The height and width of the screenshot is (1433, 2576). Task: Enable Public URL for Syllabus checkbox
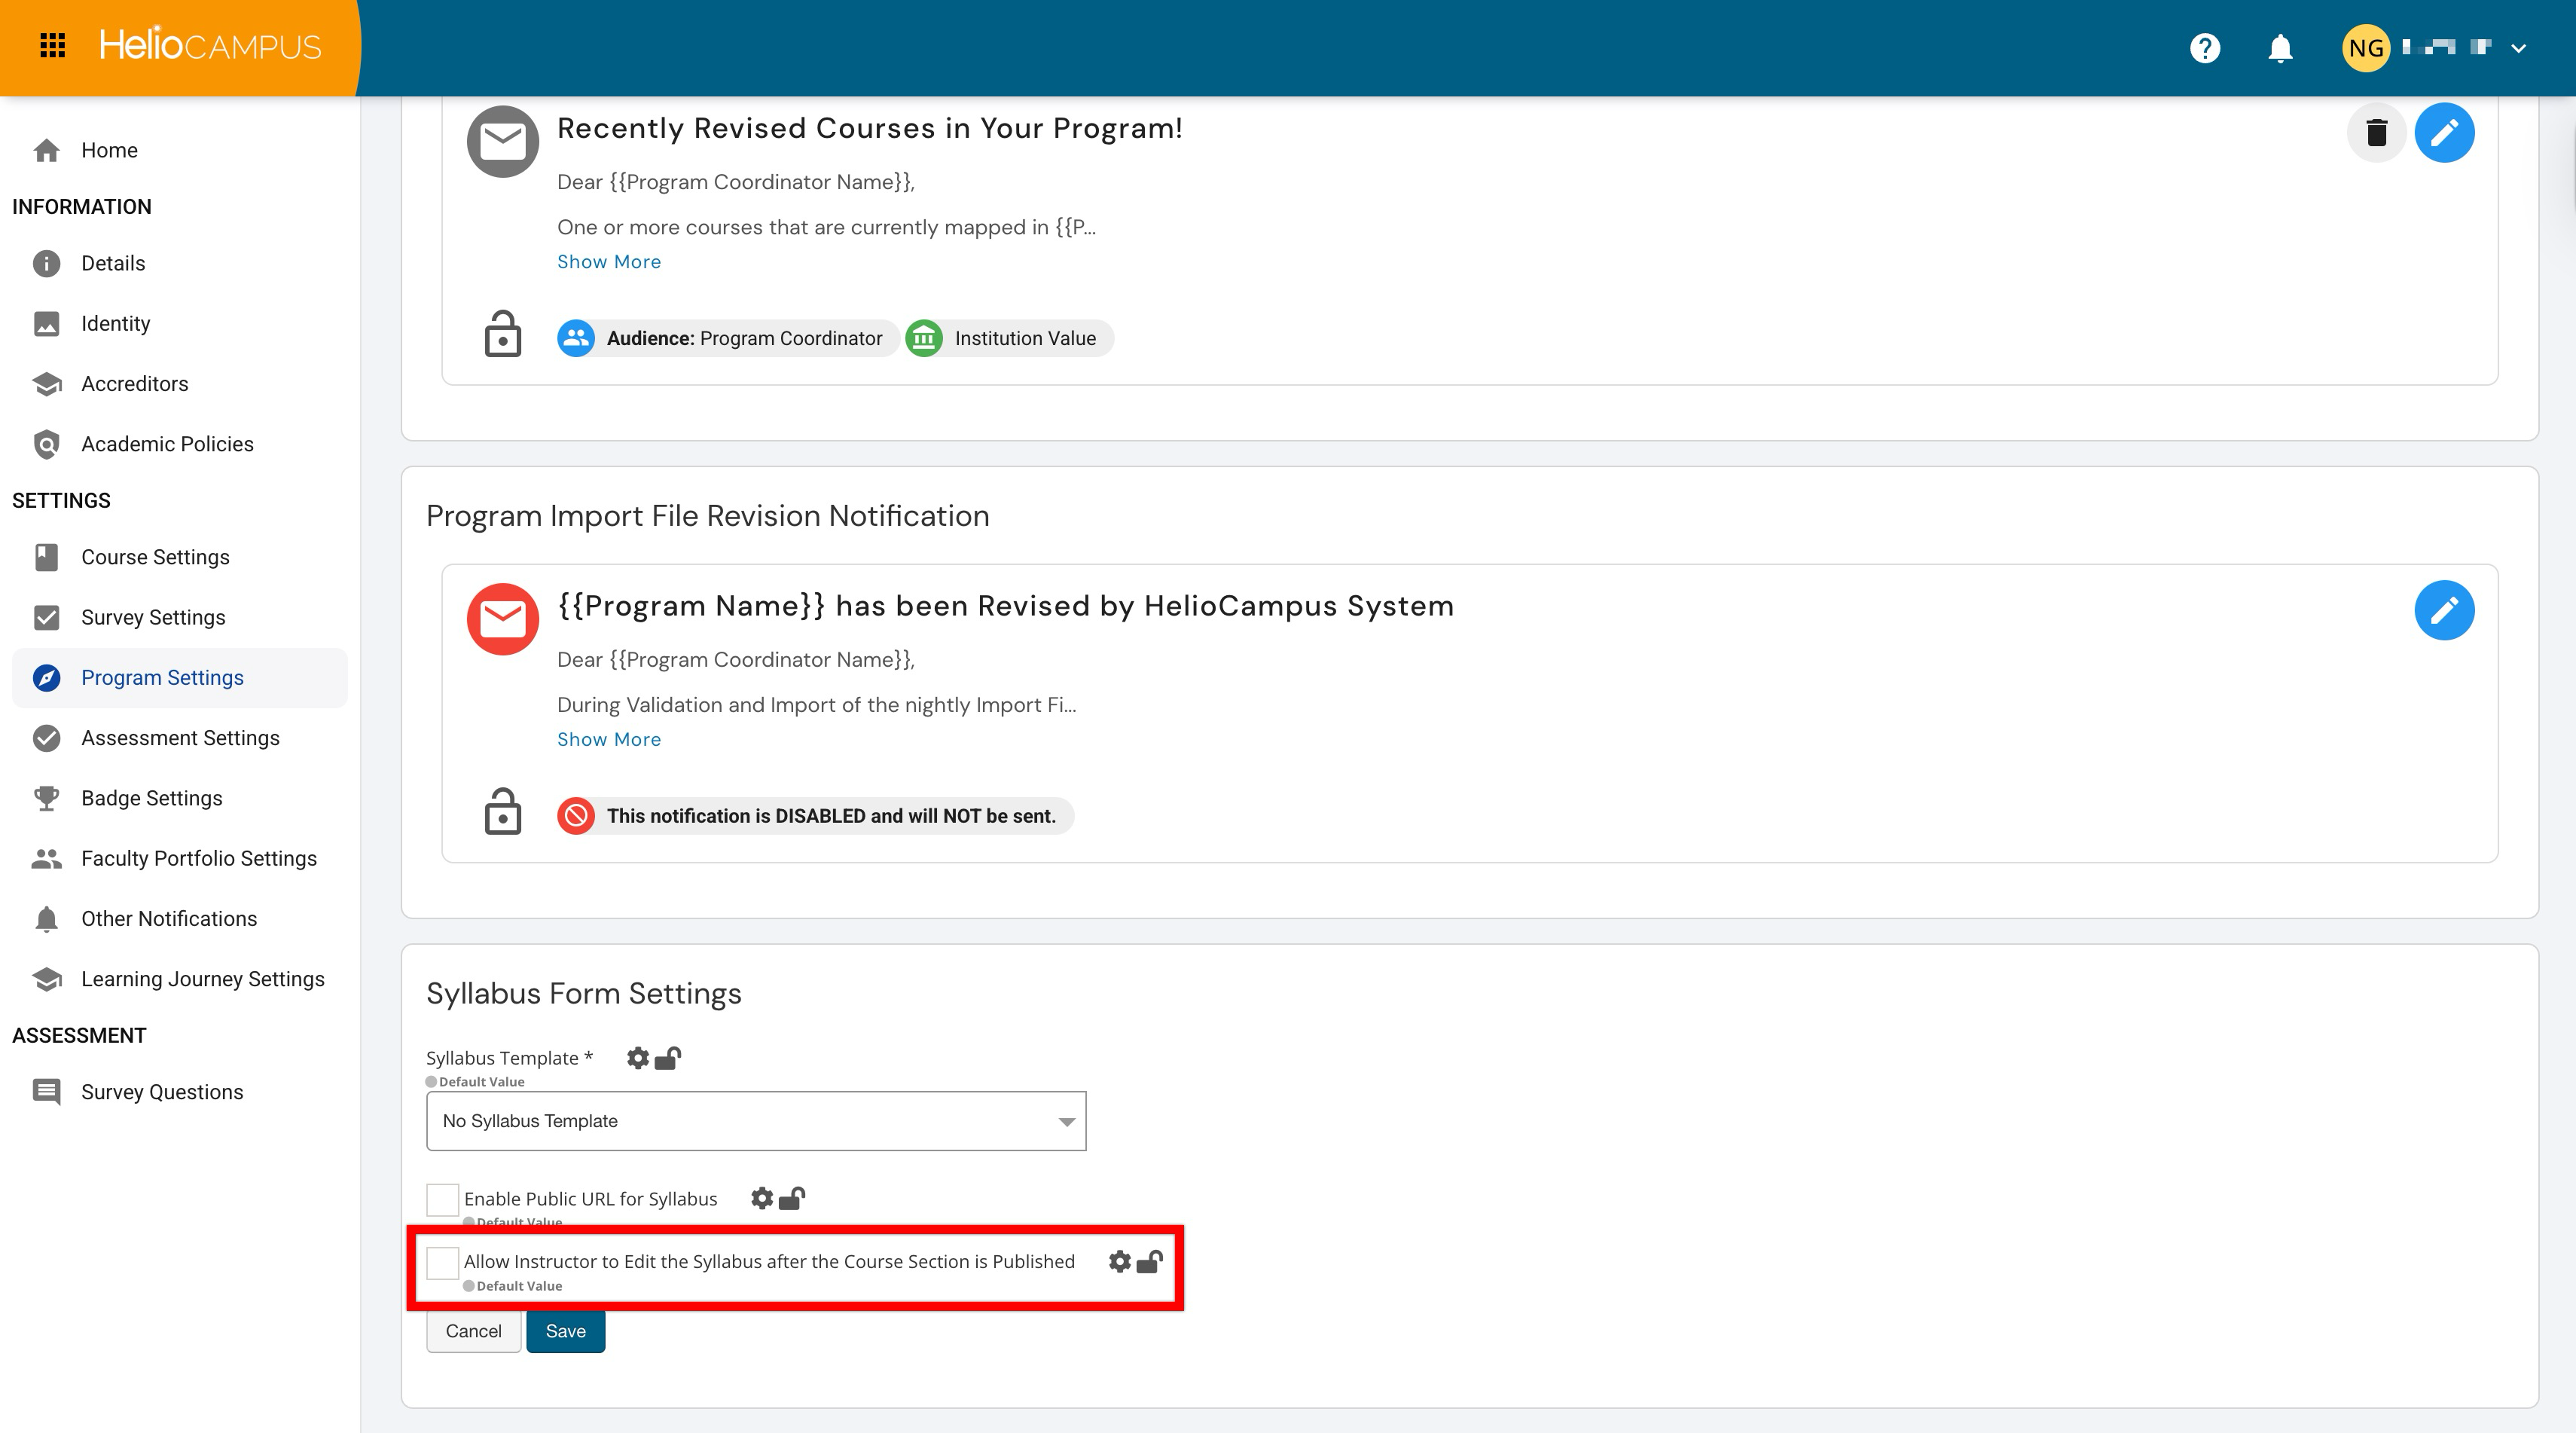coord(442,1199)
